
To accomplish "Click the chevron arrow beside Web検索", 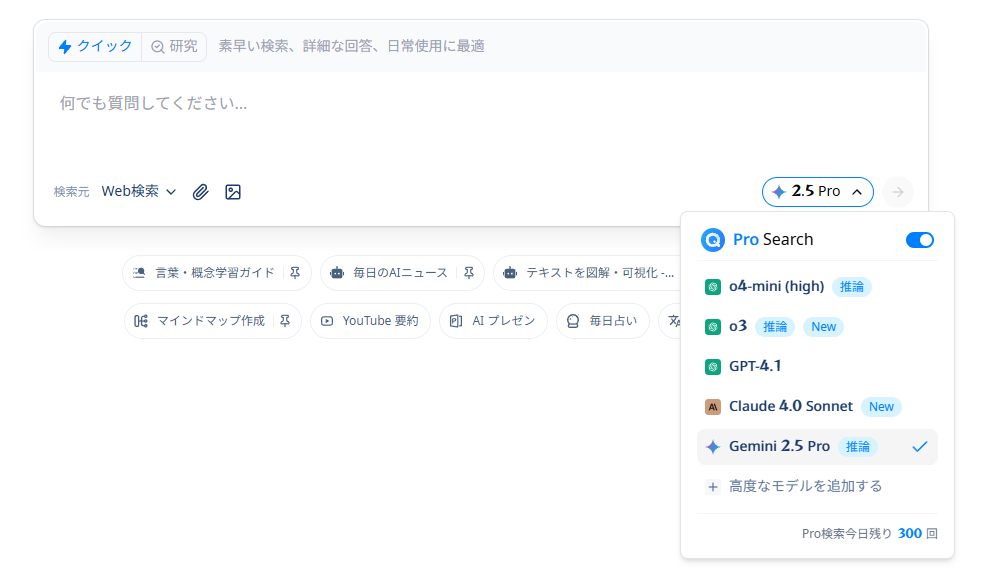I will [171, 192].
